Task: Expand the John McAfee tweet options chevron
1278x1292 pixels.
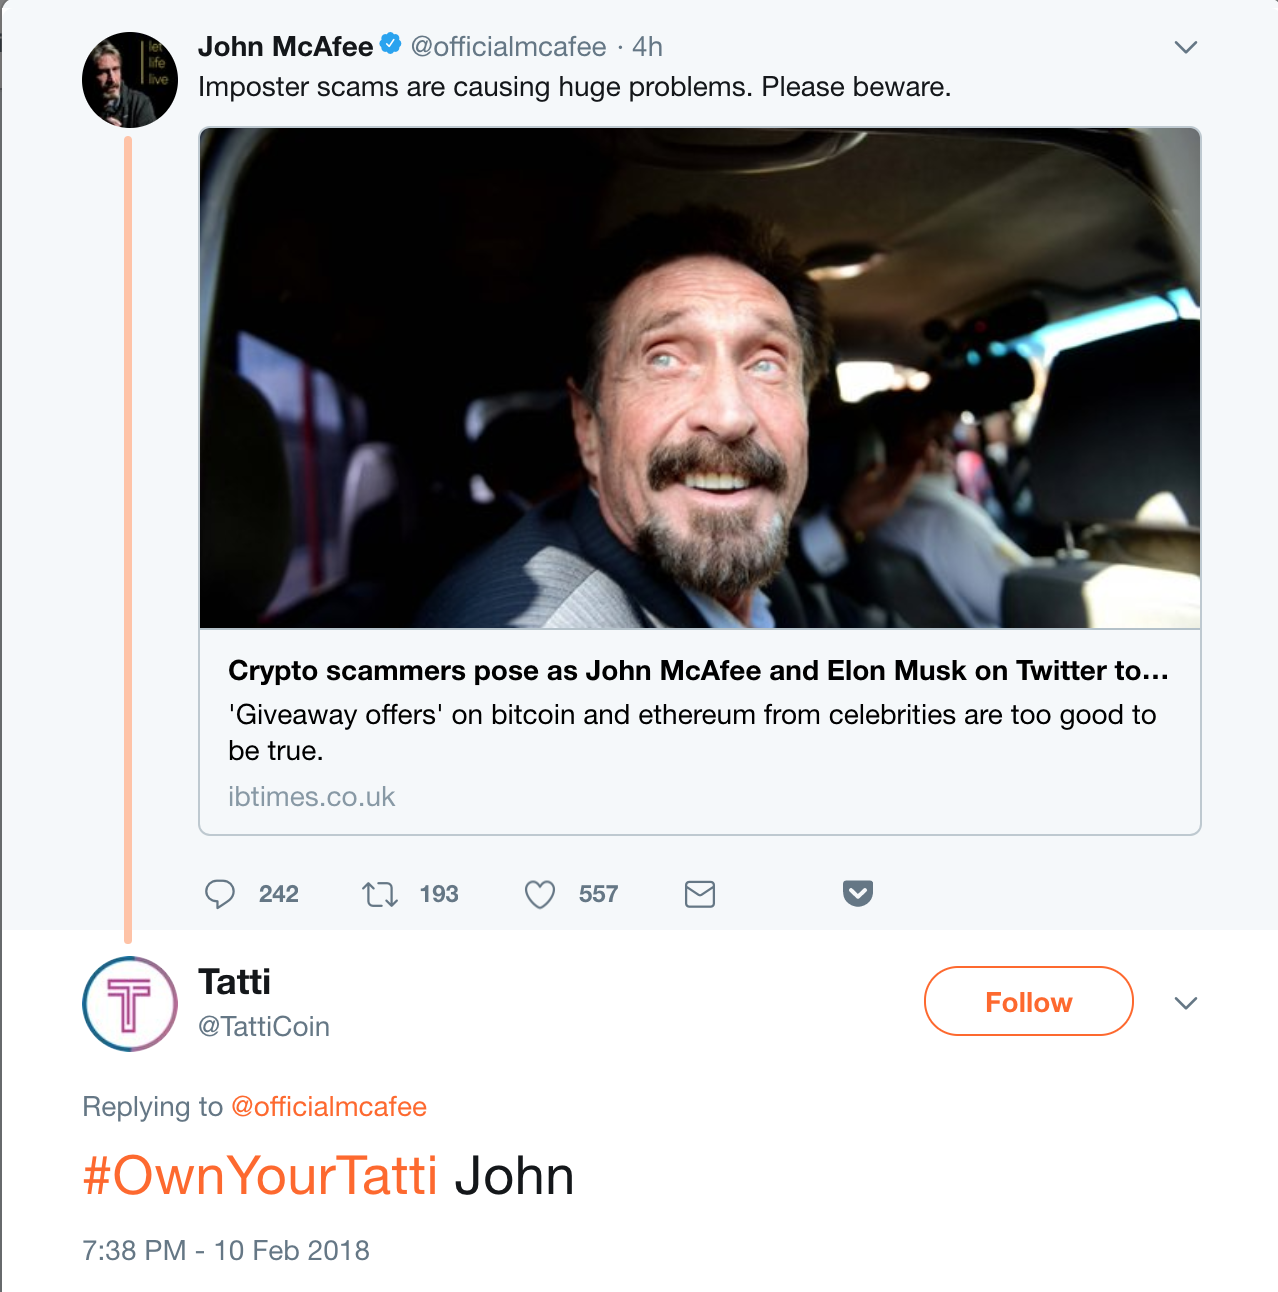Action: tap(1186, 47)
